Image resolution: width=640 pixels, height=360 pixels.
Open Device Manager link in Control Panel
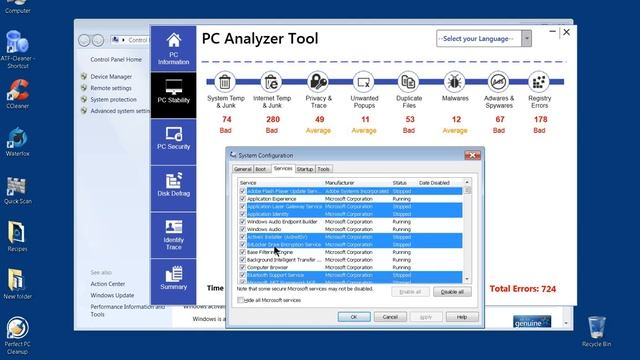[x=111, y=76]
